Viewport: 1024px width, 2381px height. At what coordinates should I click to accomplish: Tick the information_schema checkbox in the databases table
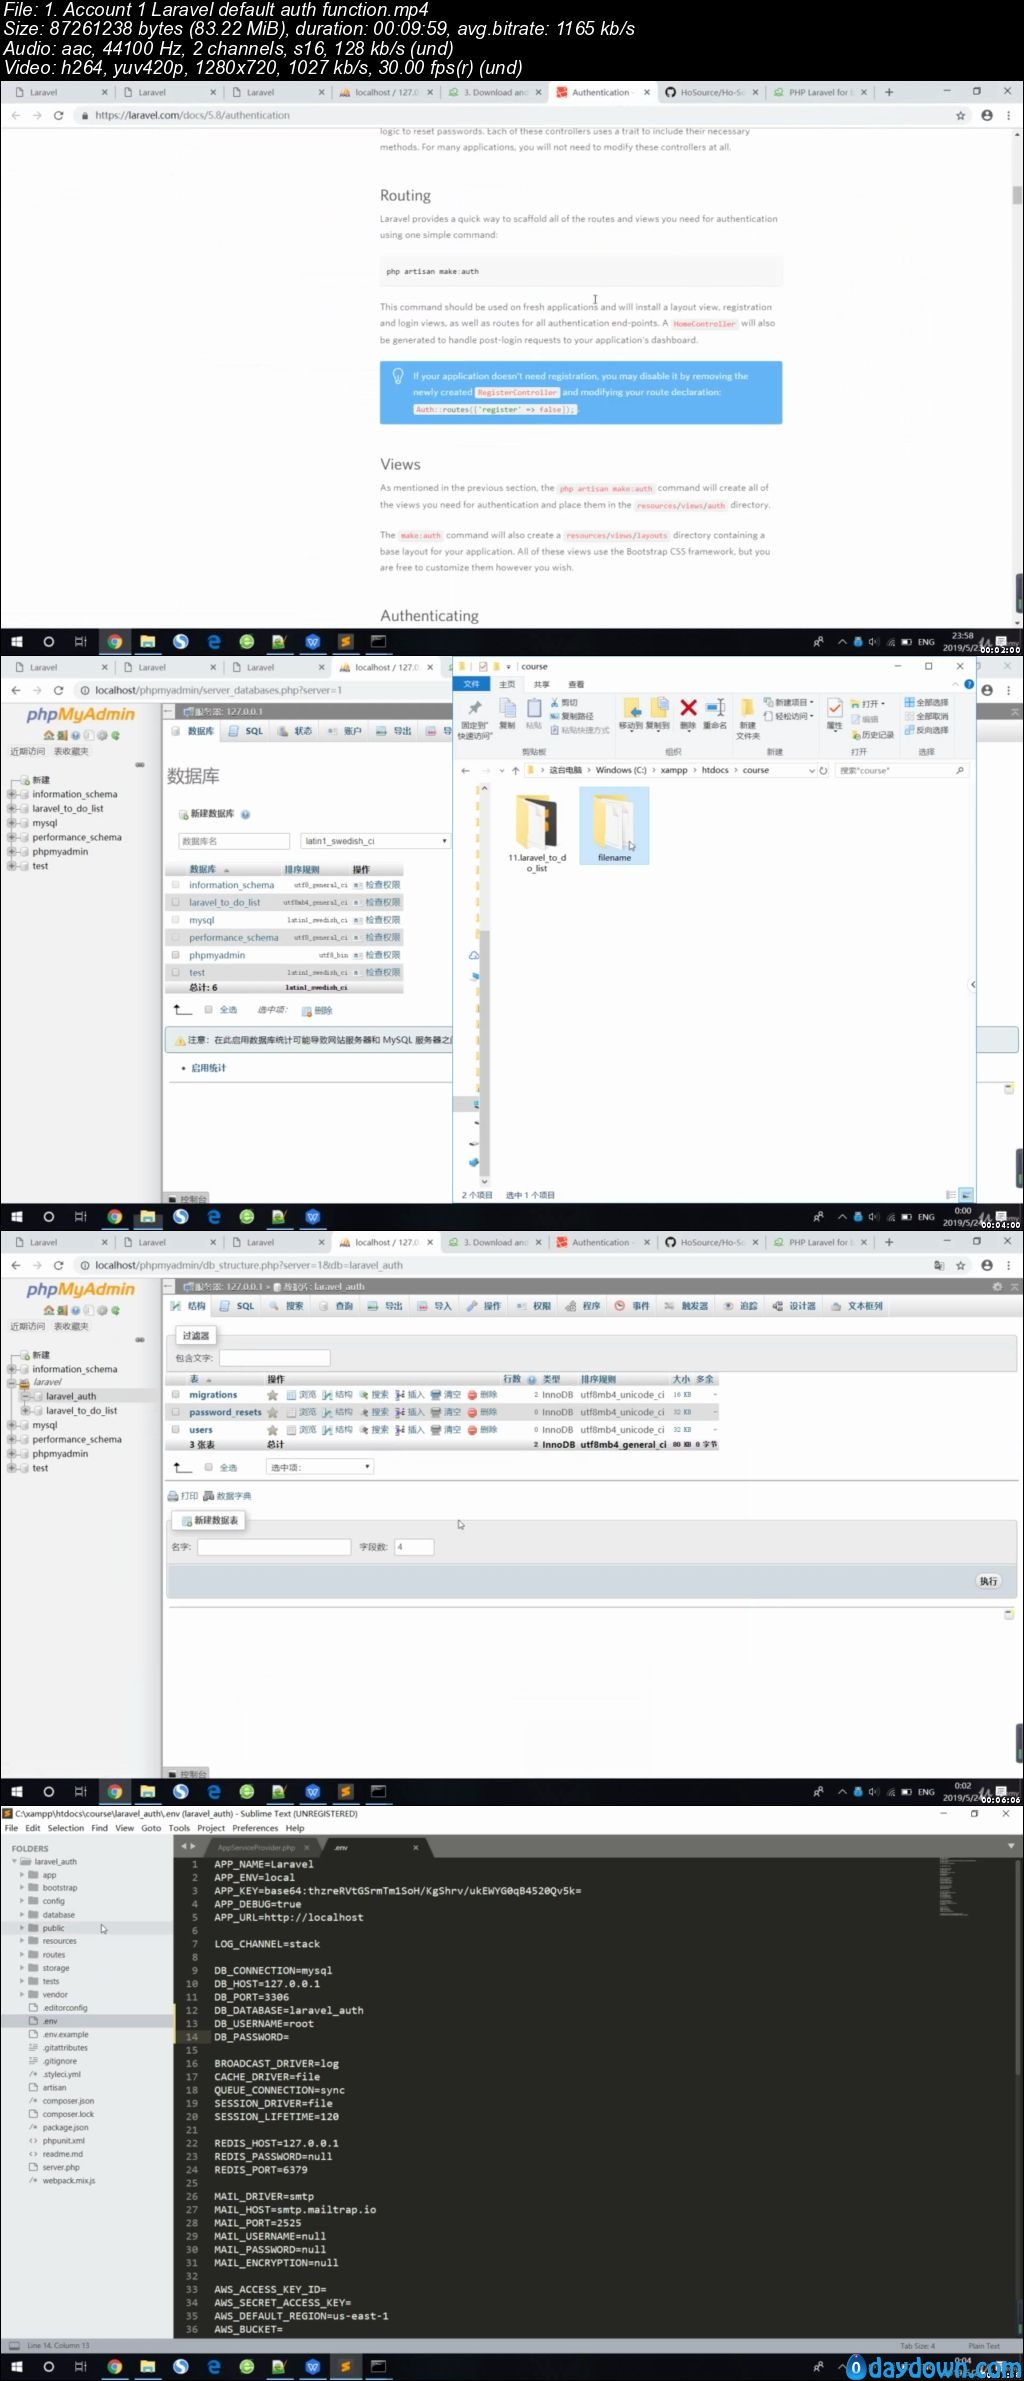[x=176, y=885]
